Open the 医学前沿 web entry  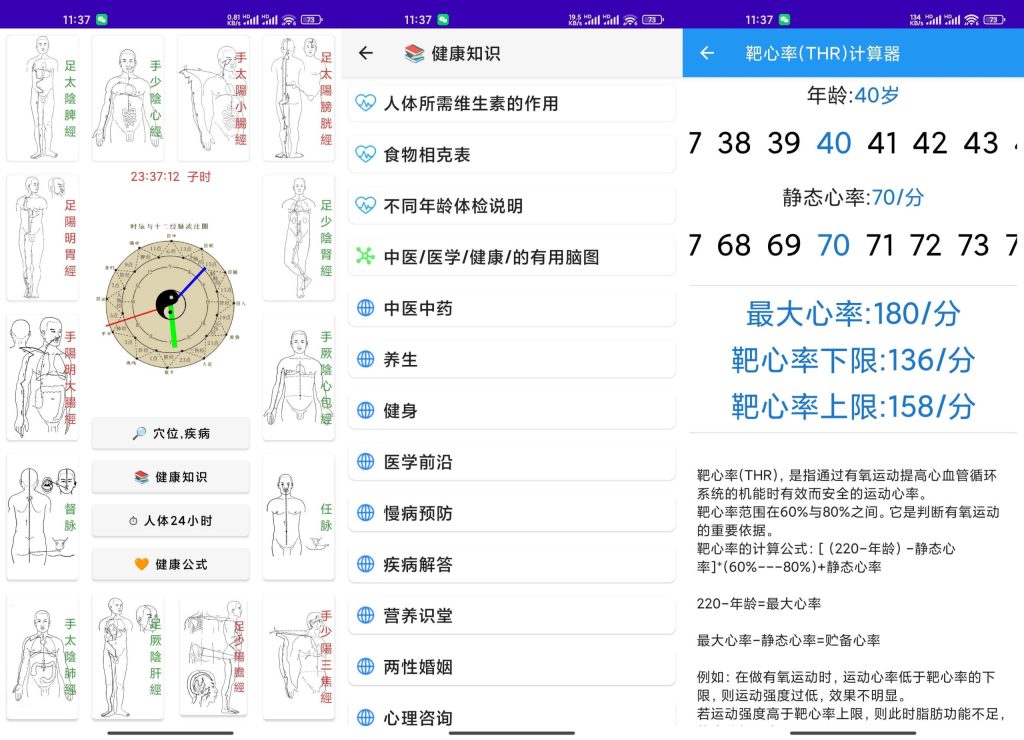(x=512, y=462)
